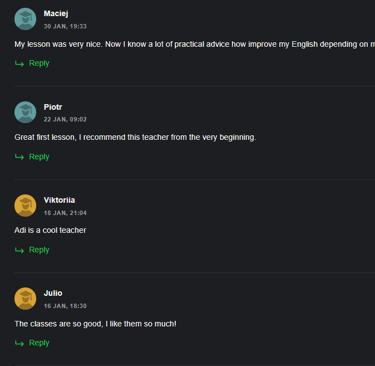
Task: Select the reviewer name Maciej
Action: [56, 14]
